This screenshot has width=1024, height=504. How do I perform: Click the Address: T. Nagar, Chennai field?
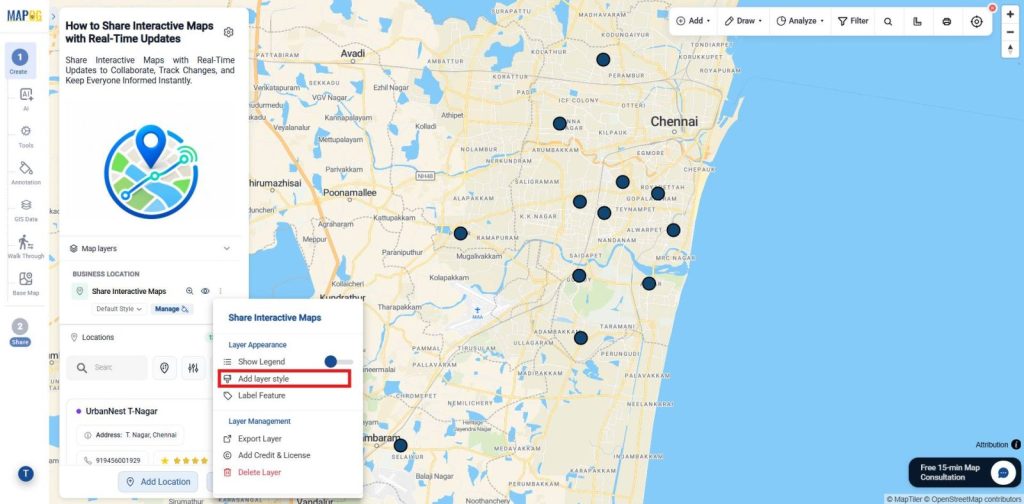pyautogui.click(x=131, y=435)
